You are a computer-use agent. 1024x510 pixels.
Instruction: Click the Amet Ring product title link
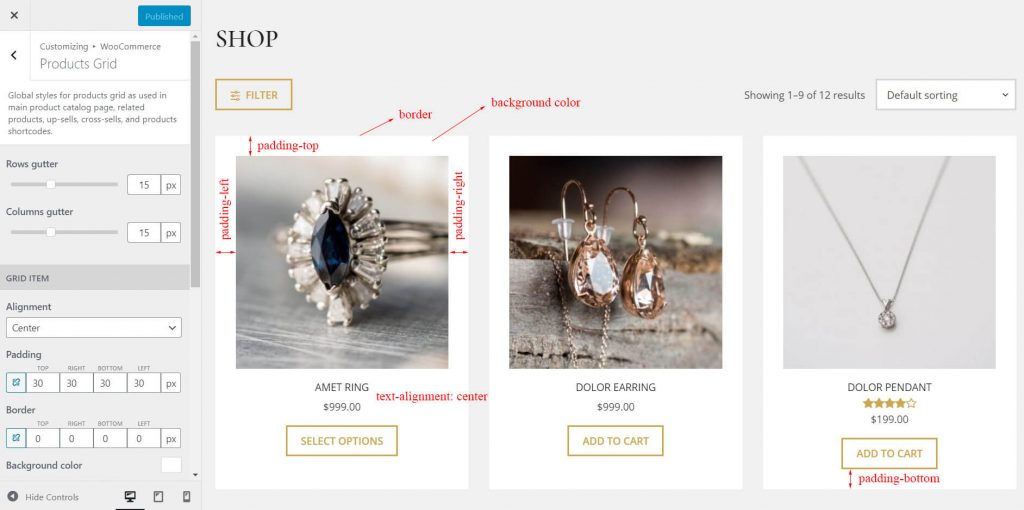click(x=342, y=387)
